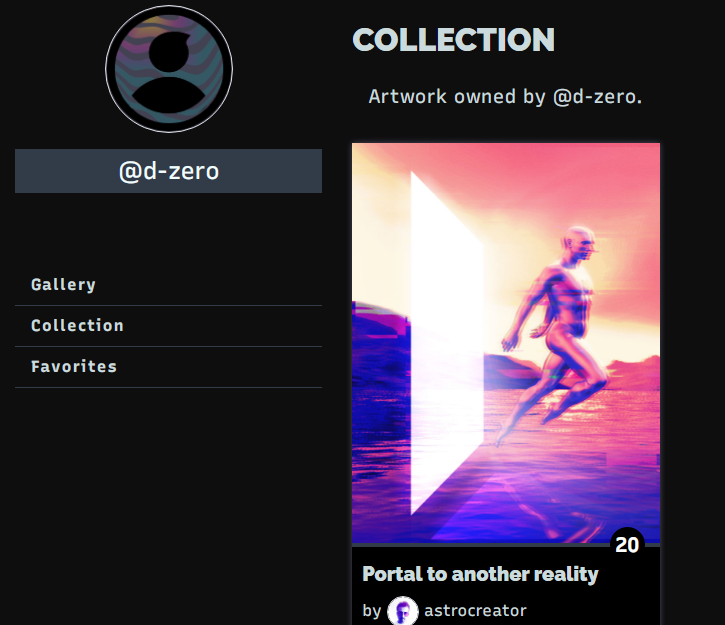Open Portal to another reality title
725x625 pixels.
coord(480,574)
